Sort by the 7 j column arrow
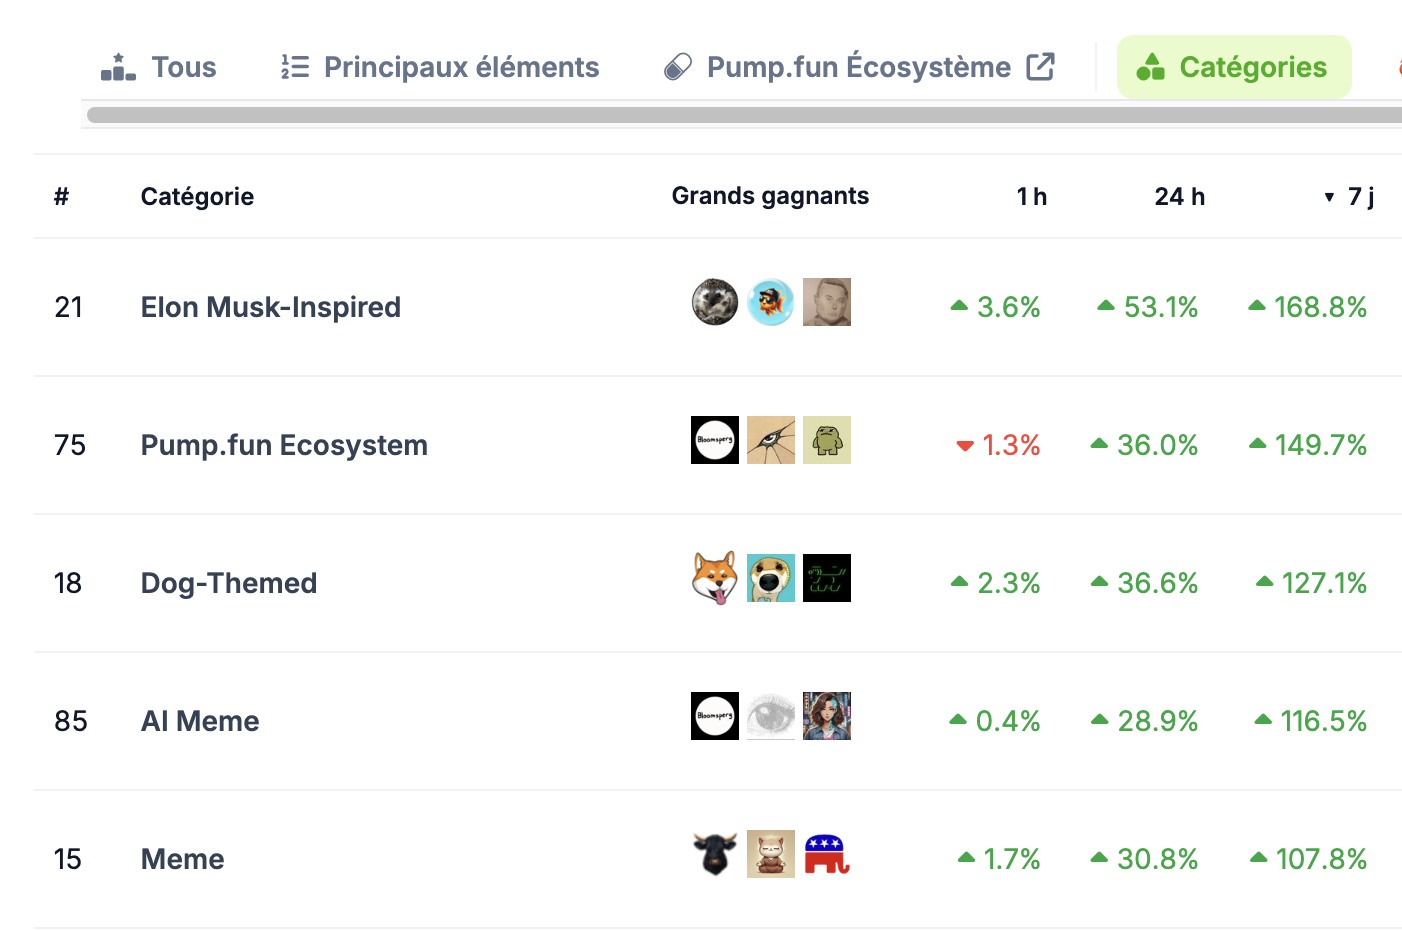Image resolution: width=1402 pixels, height=930 pixels. tap(1329, 197)
